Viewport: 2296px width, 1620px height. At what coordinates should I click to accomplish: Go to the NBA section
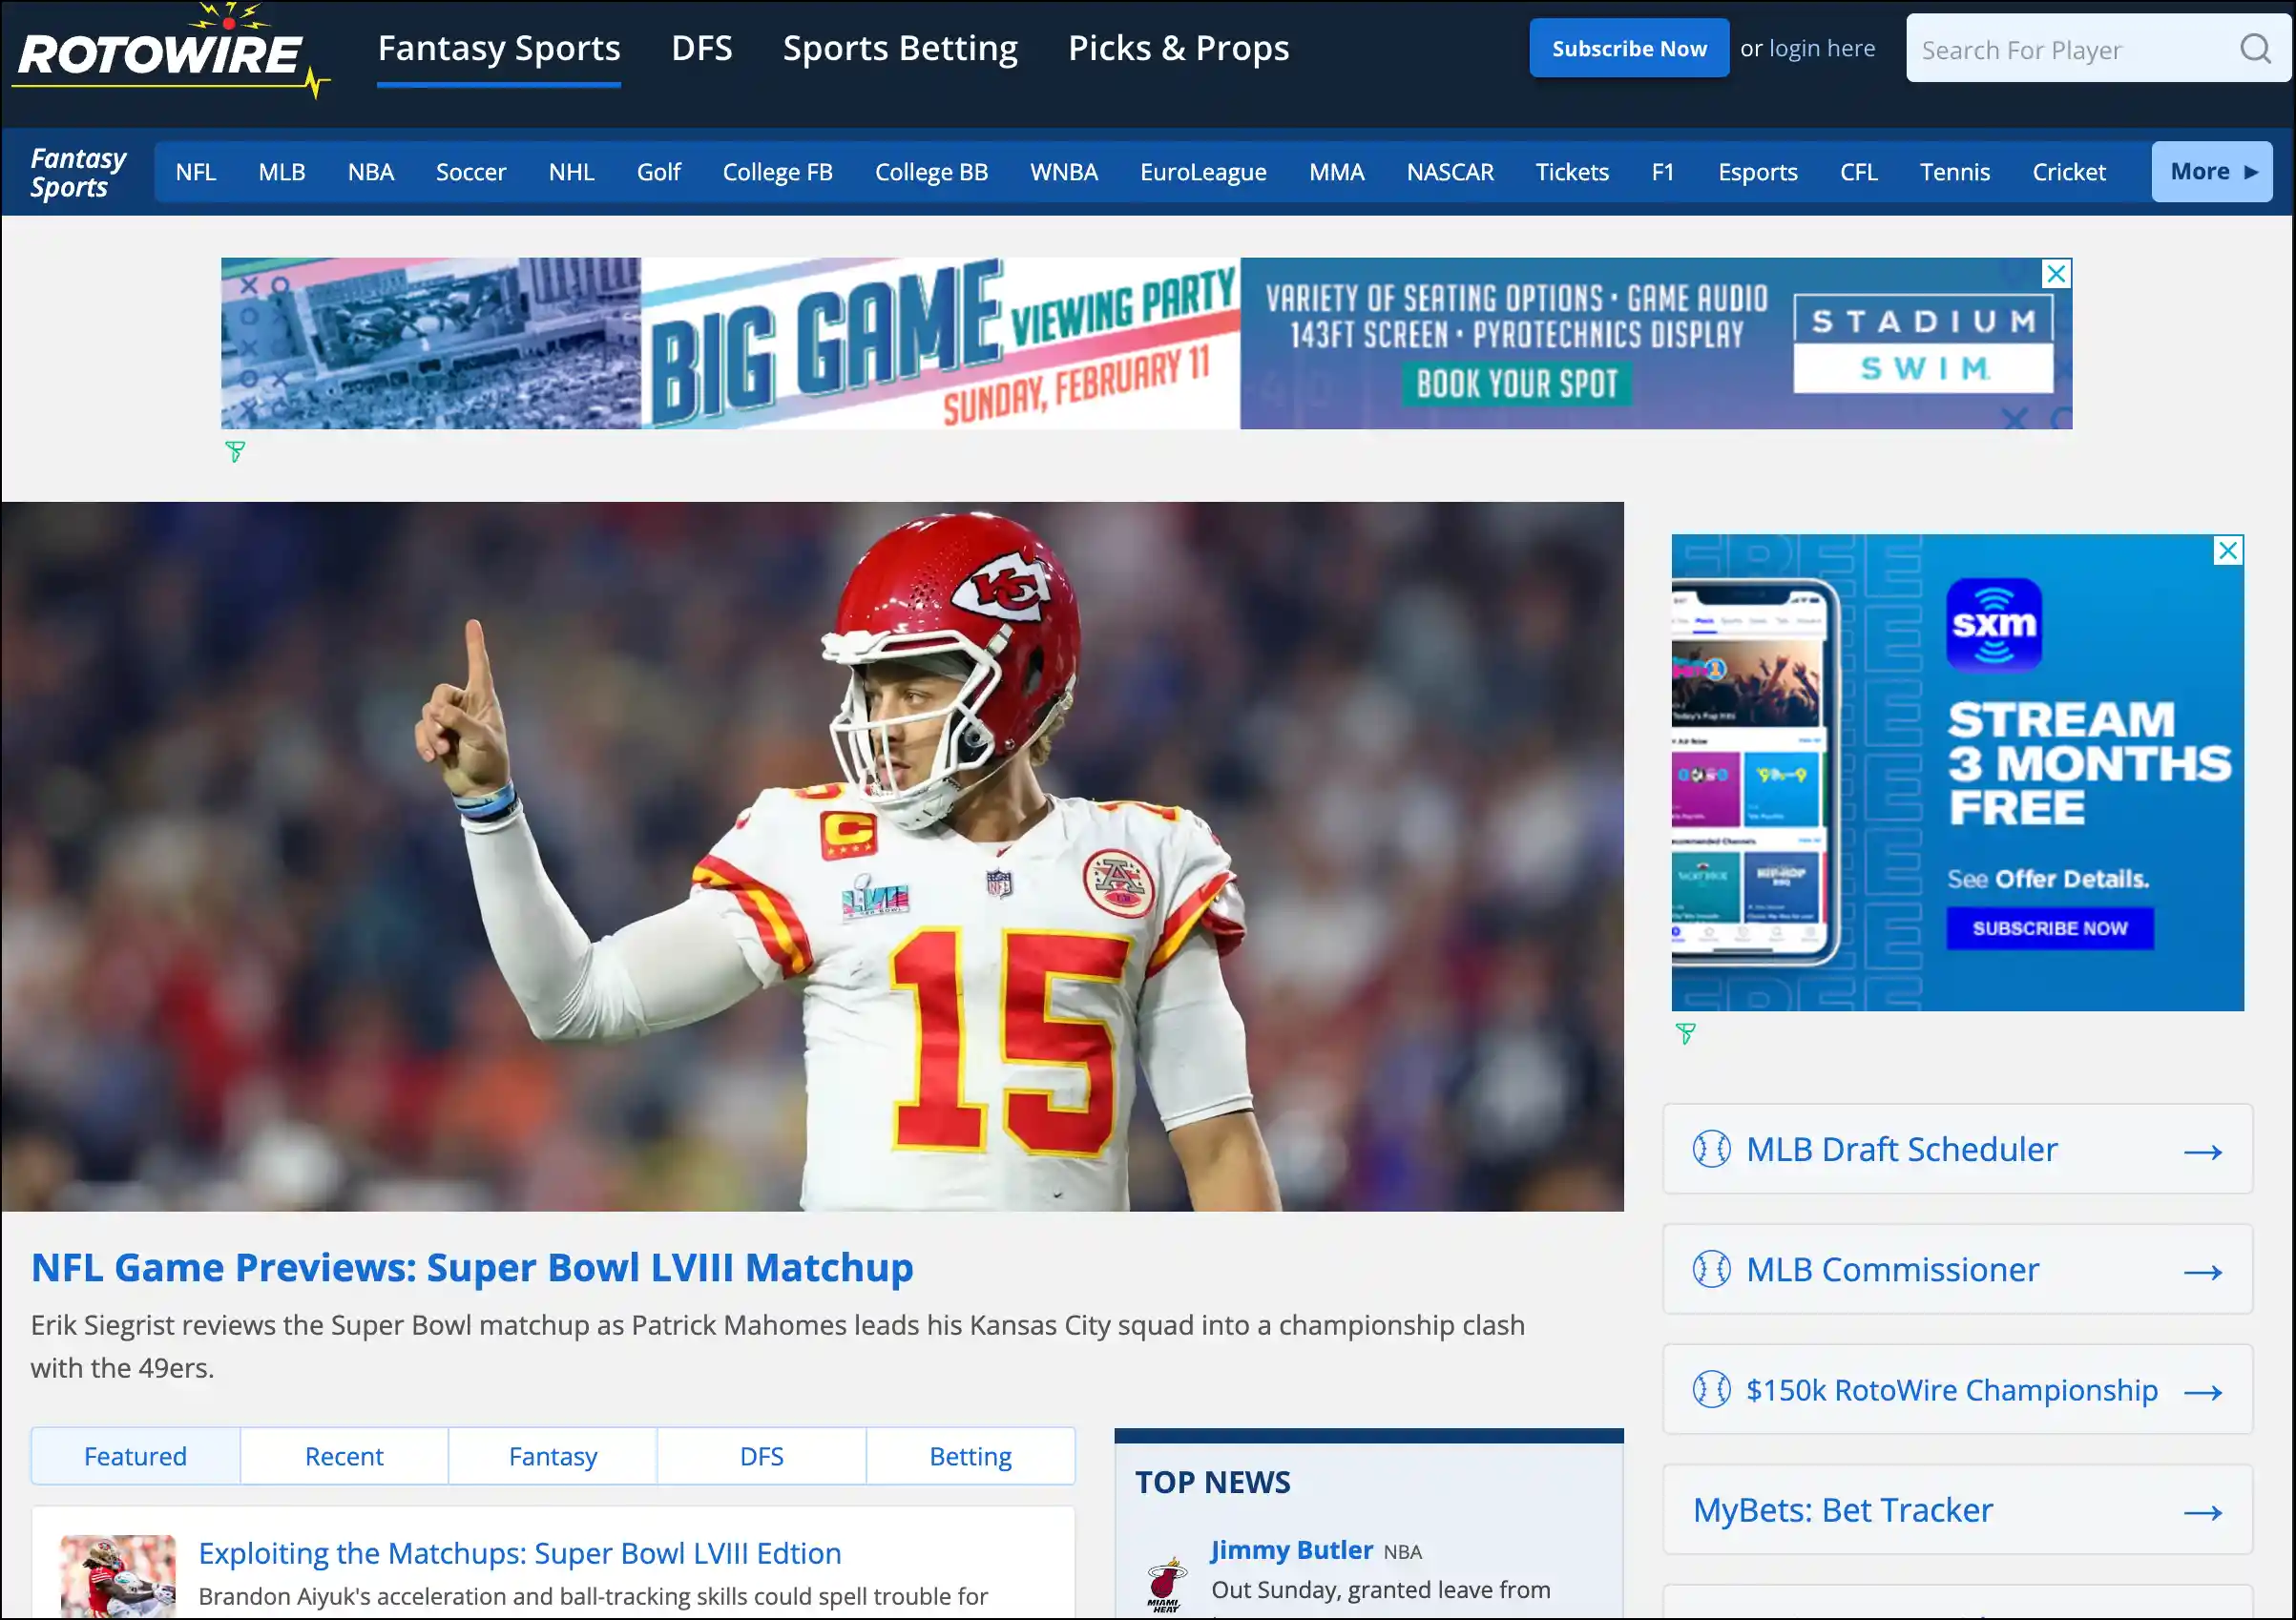371,172
